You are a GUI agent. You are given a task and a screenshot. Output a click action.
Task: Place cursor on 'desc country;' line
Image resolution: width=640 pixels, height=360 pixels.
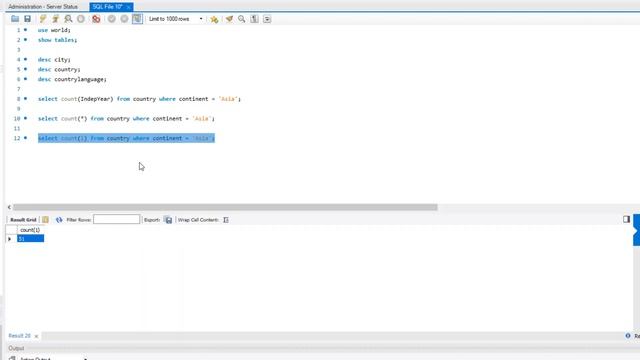59,69
